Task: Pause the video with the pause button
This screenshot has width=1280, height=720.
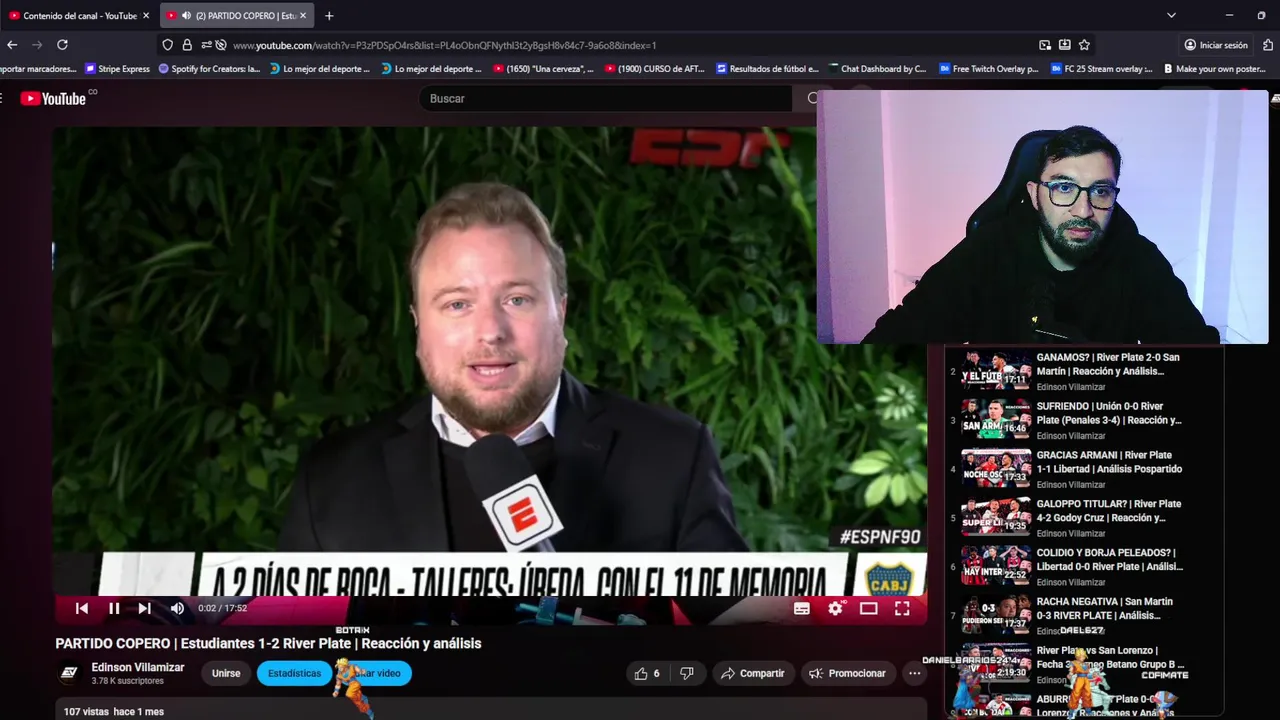Action: [x=114, y=608]
